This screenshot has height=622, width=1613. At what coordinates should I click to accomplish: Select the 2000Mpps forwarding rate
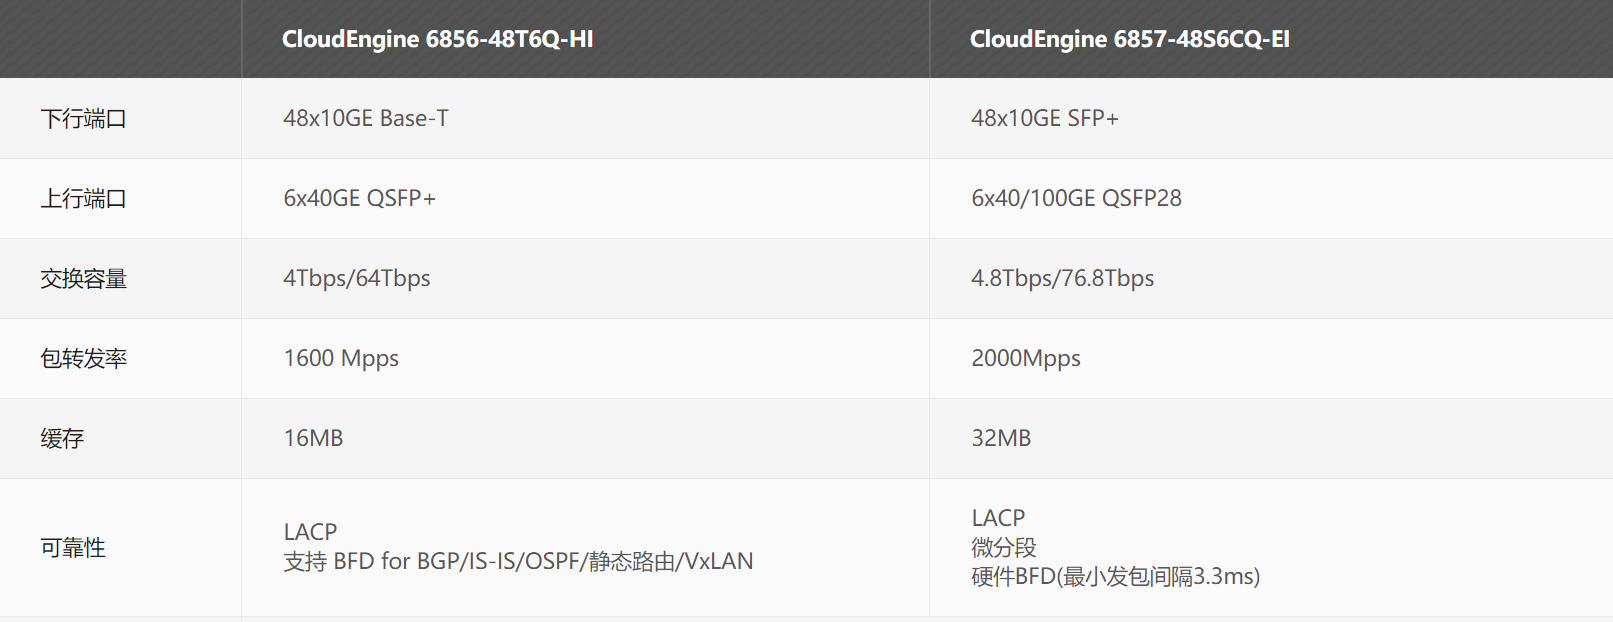click(1025, 358)
